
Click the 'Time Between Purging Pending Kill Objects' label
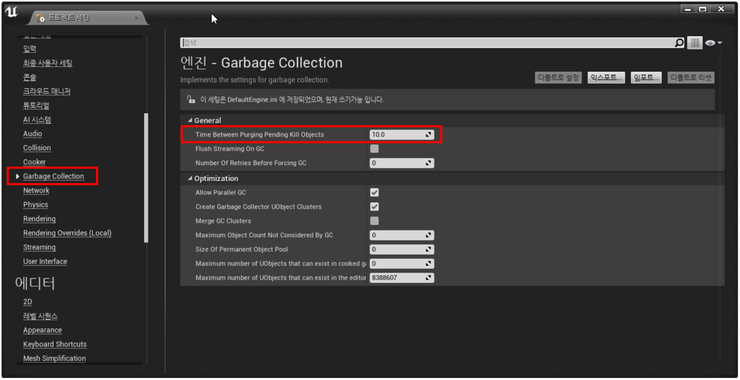260,135
